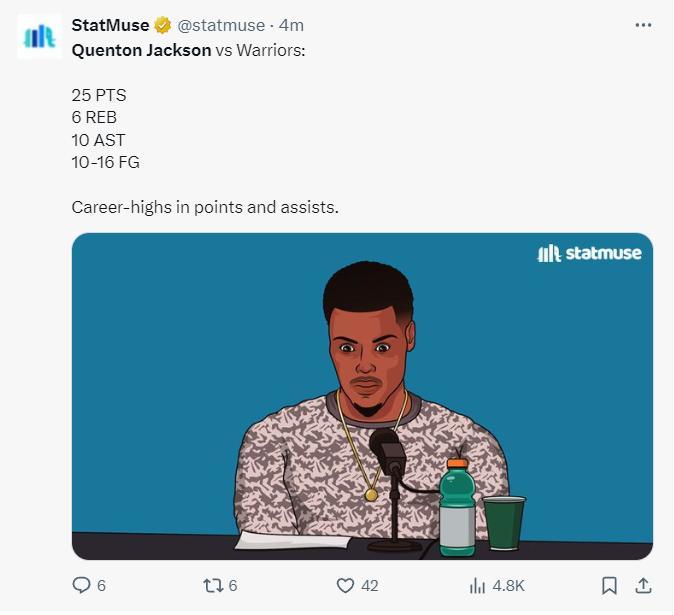Screen dimensions: 674x615
Task: Click the StatMuse display name
Action: pyautogui.click(x=110, y=25)
